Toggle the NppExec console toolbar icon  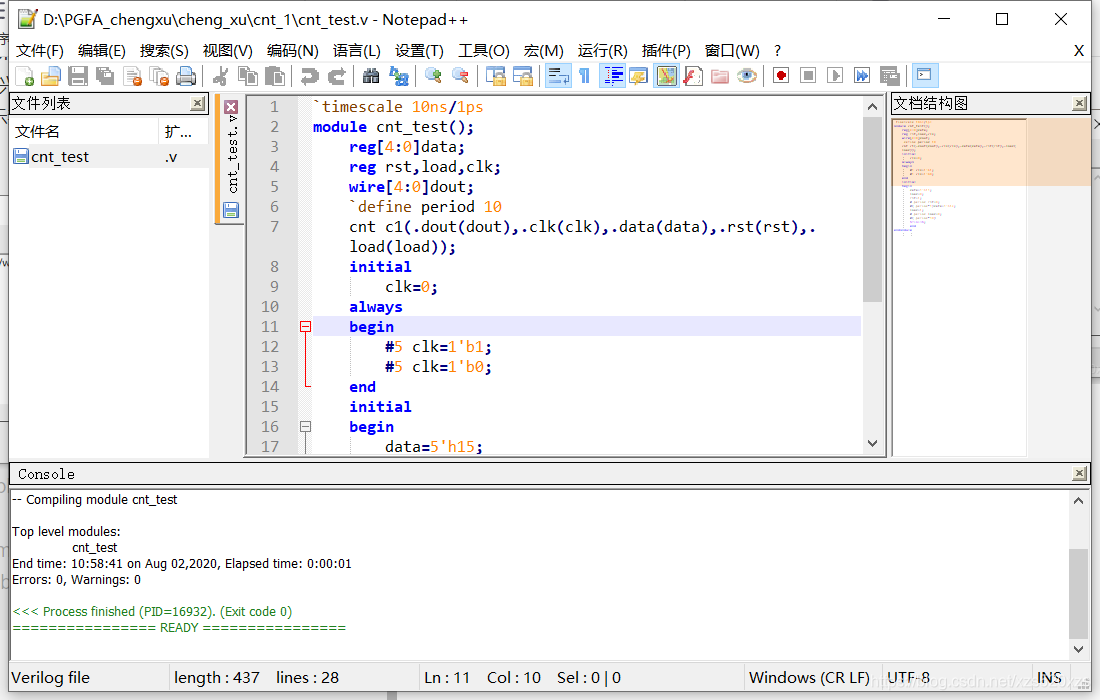pos(925,76)
